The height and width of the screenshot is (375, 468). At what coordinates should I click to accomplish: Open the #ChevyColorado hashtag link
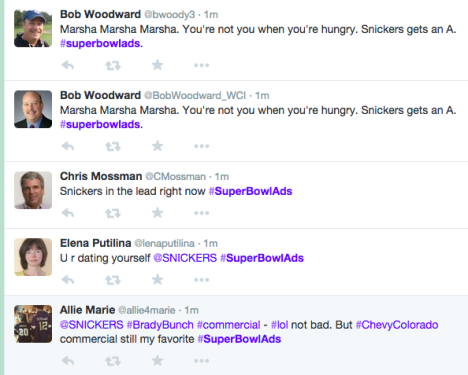click(x=397, y=325)
